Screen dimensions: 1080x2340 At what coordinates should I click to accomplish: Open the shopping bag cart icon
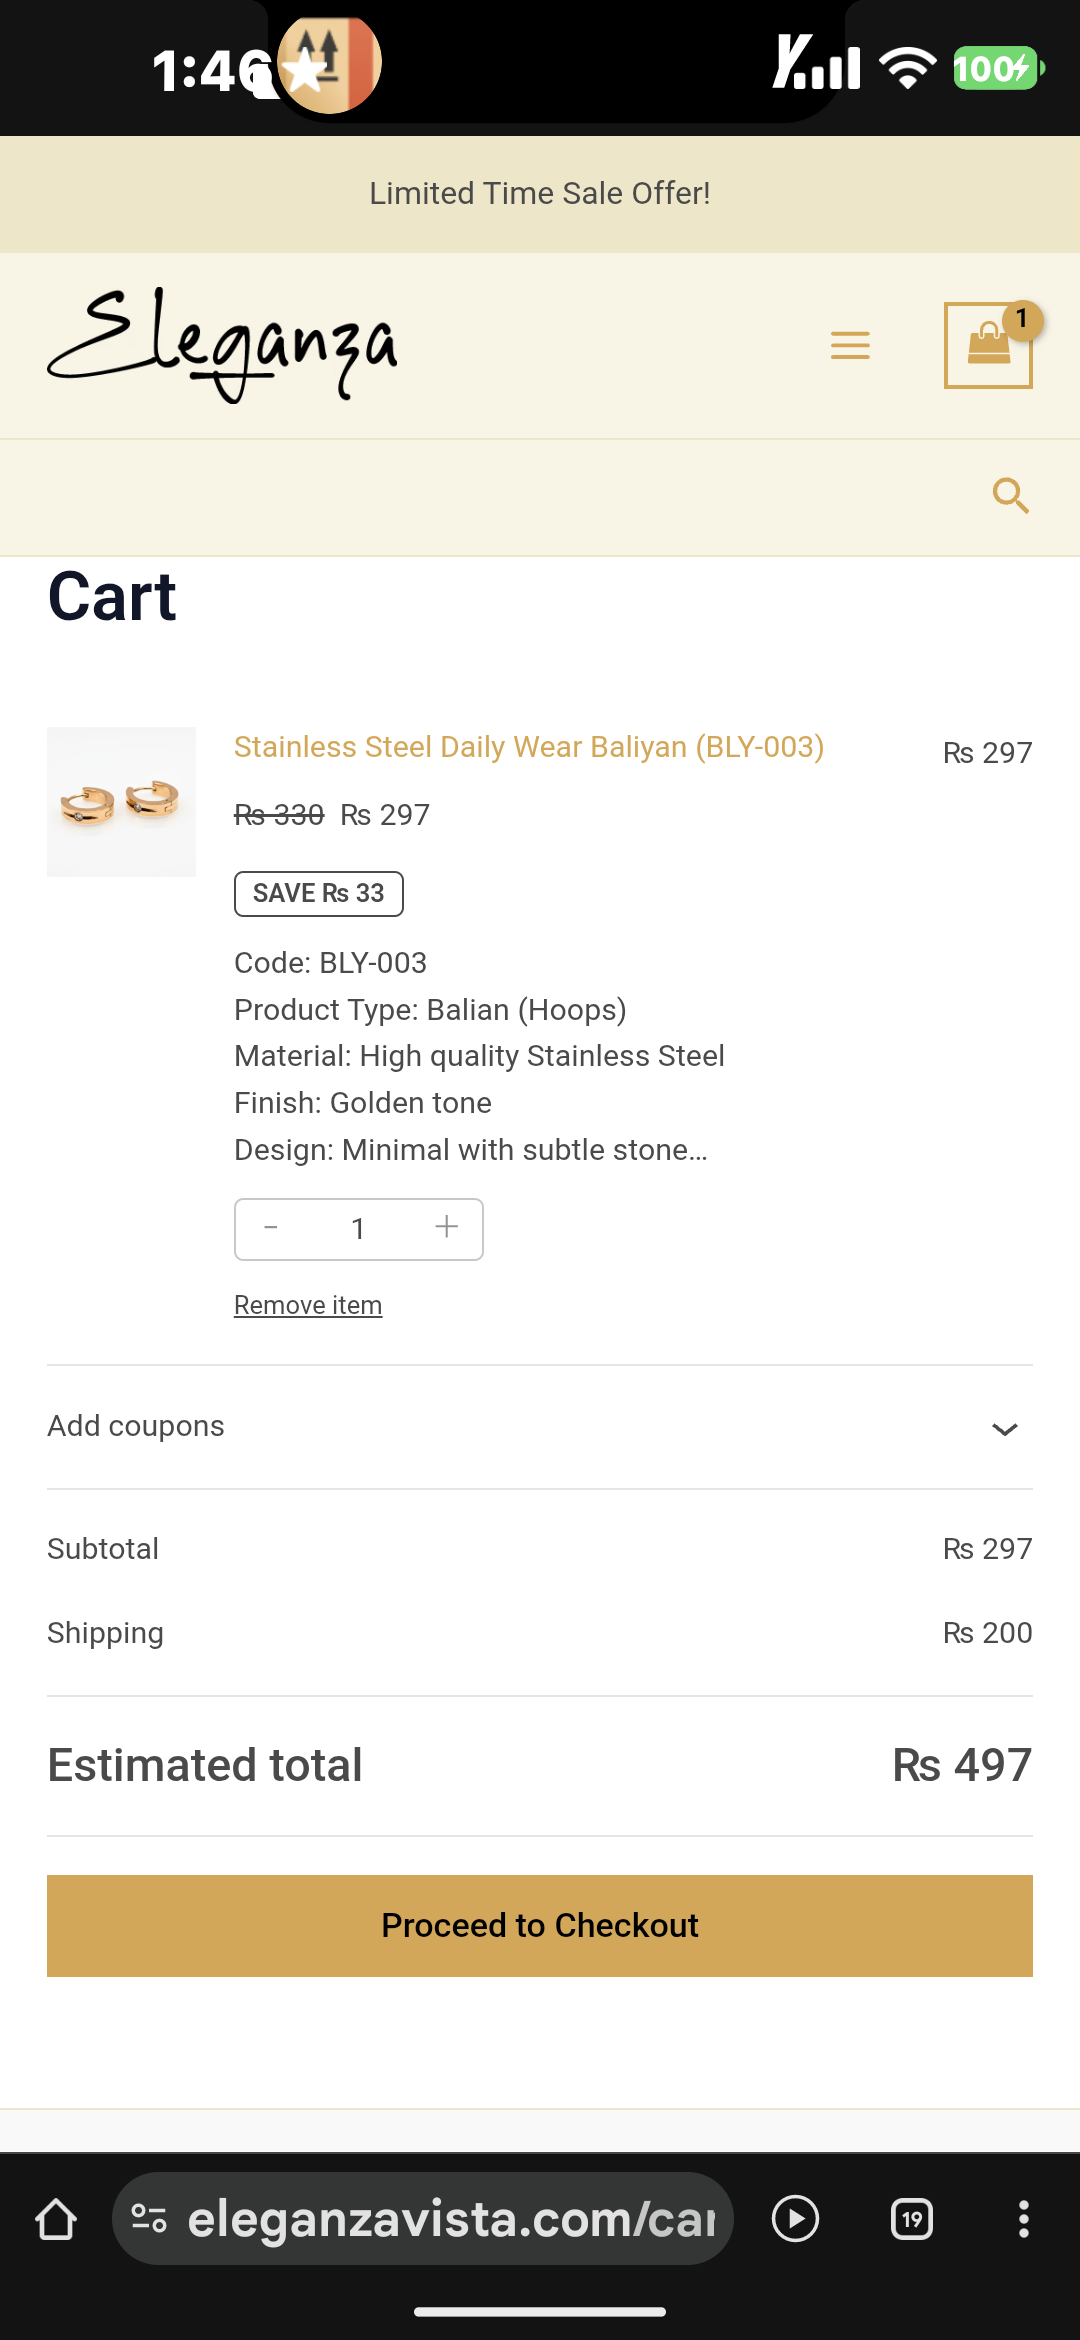(988, 345)
